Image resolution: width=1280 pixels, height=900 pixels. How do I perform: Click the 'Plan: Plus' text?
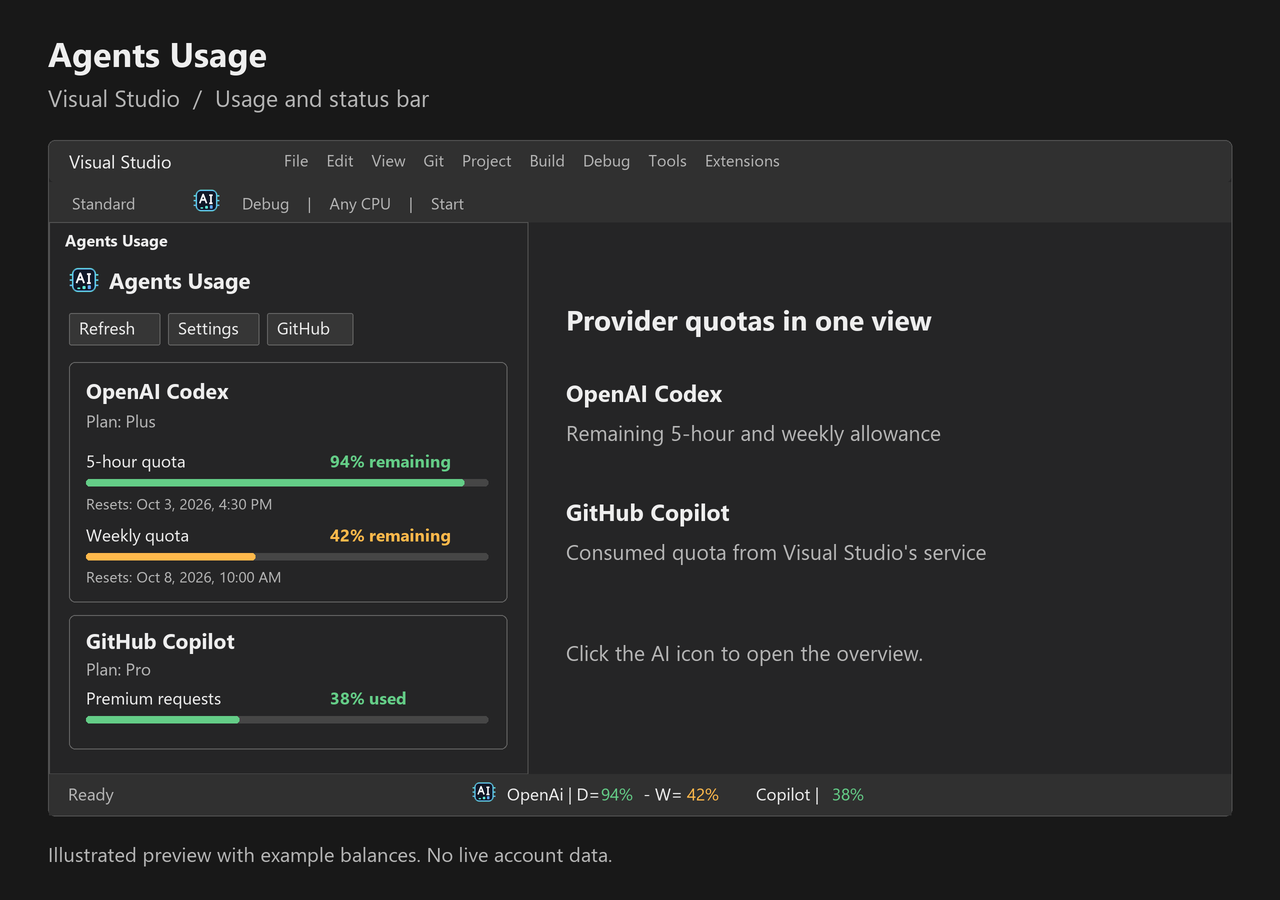pyautogui.click(x=121, y=422)
